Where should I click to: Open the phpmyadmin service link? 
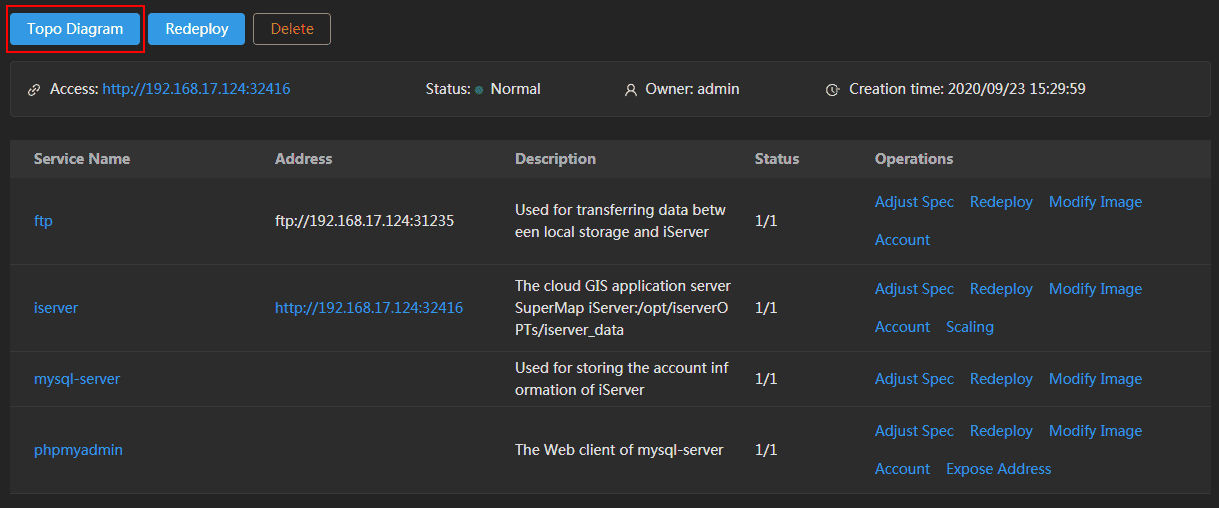tap(78, 450)
